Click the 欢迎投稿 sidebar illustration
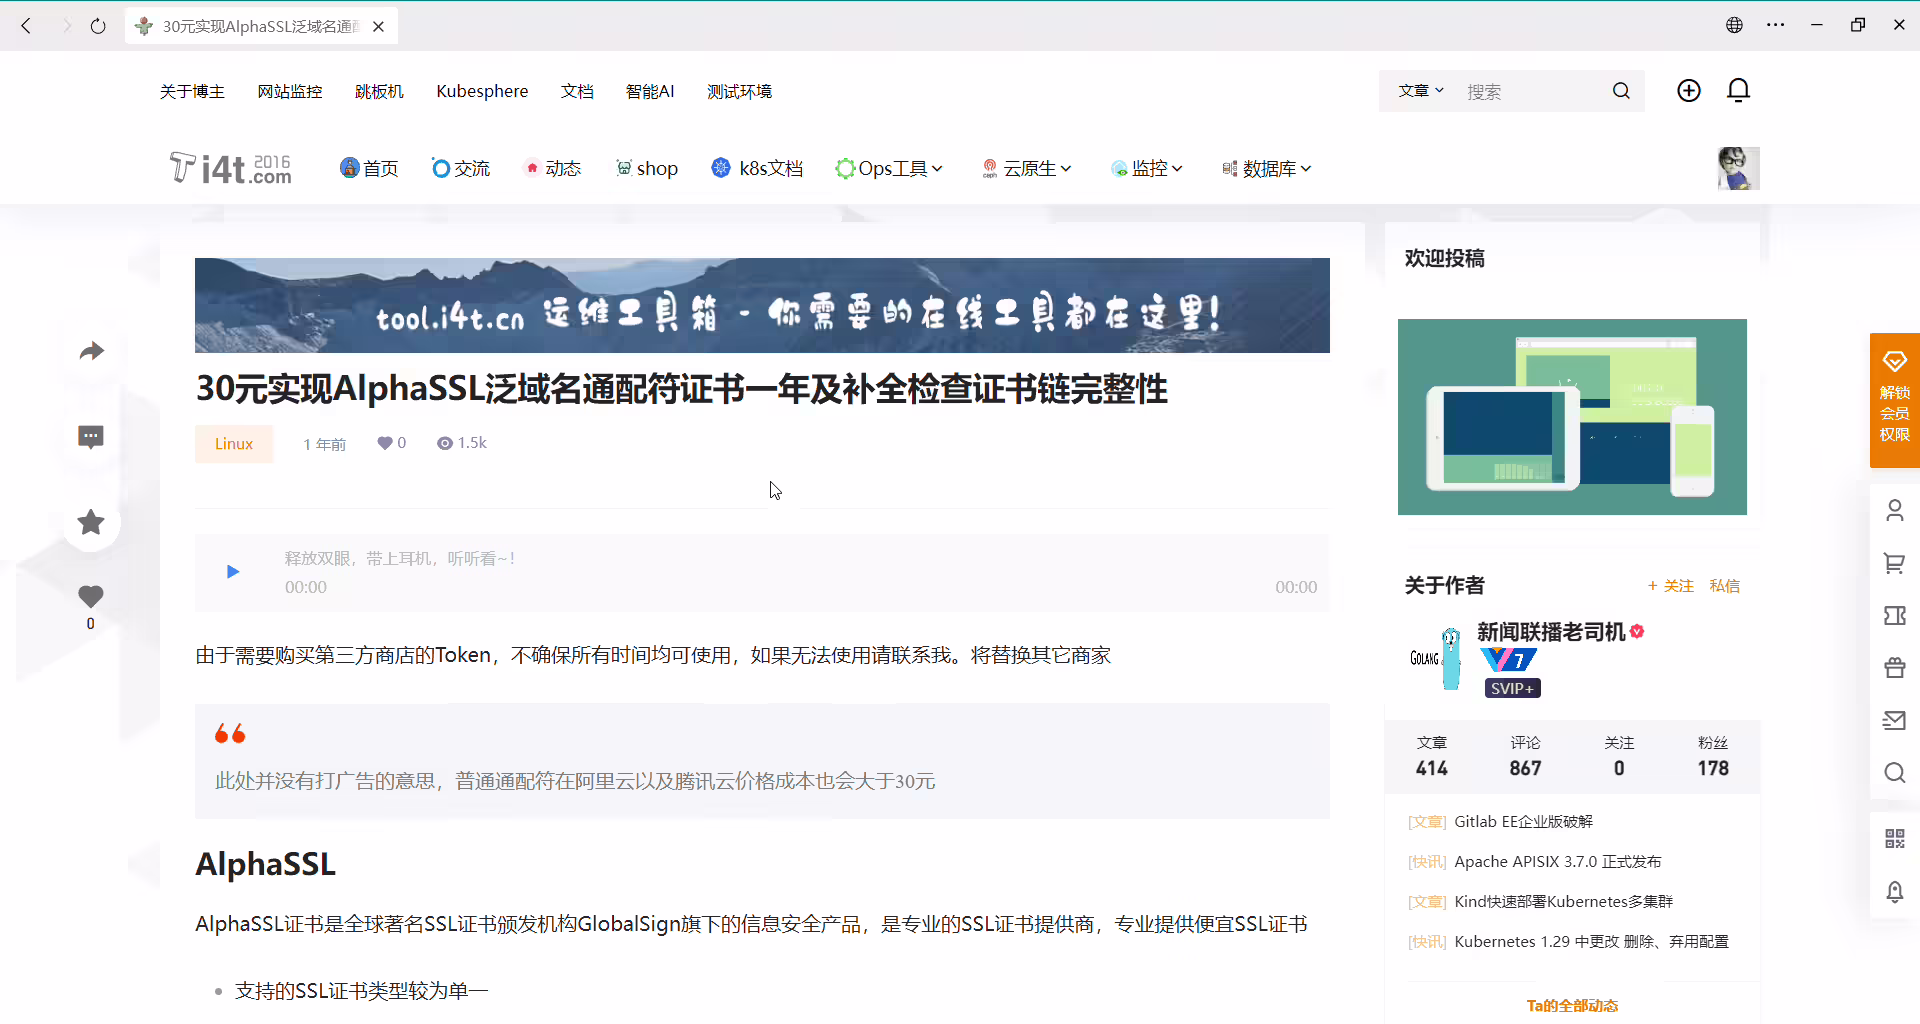1920x1024 pixels. click(x=1572, y=417)
